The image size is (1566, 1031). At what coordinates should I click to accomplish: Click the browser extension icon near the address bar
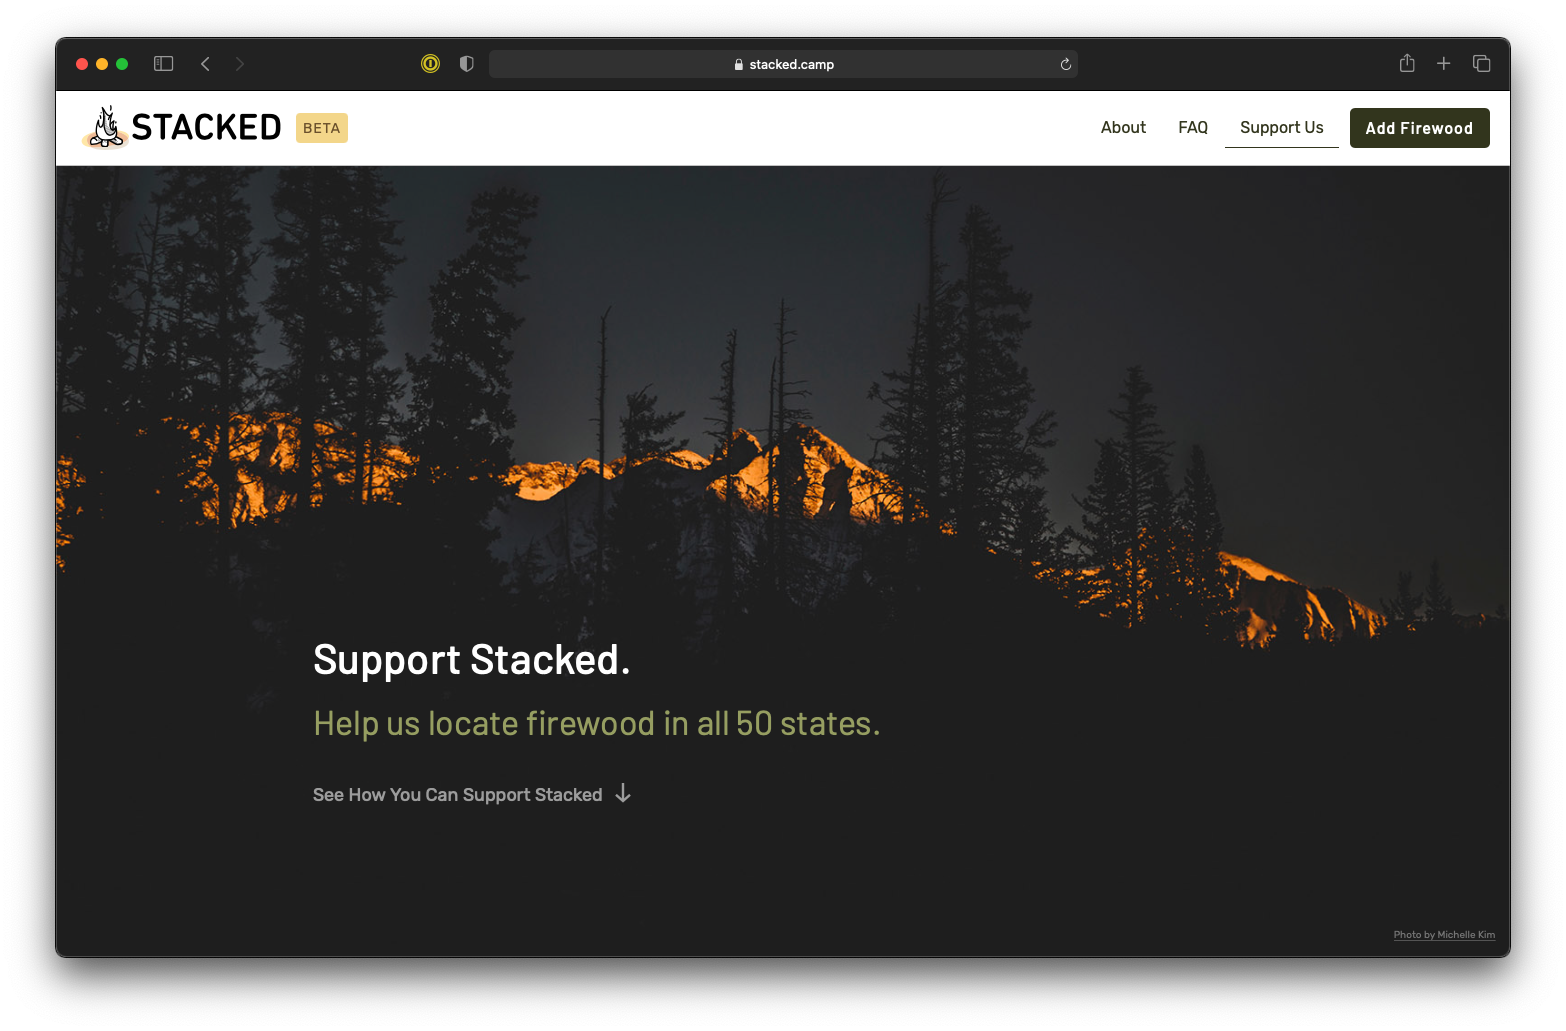coord(430,63)
